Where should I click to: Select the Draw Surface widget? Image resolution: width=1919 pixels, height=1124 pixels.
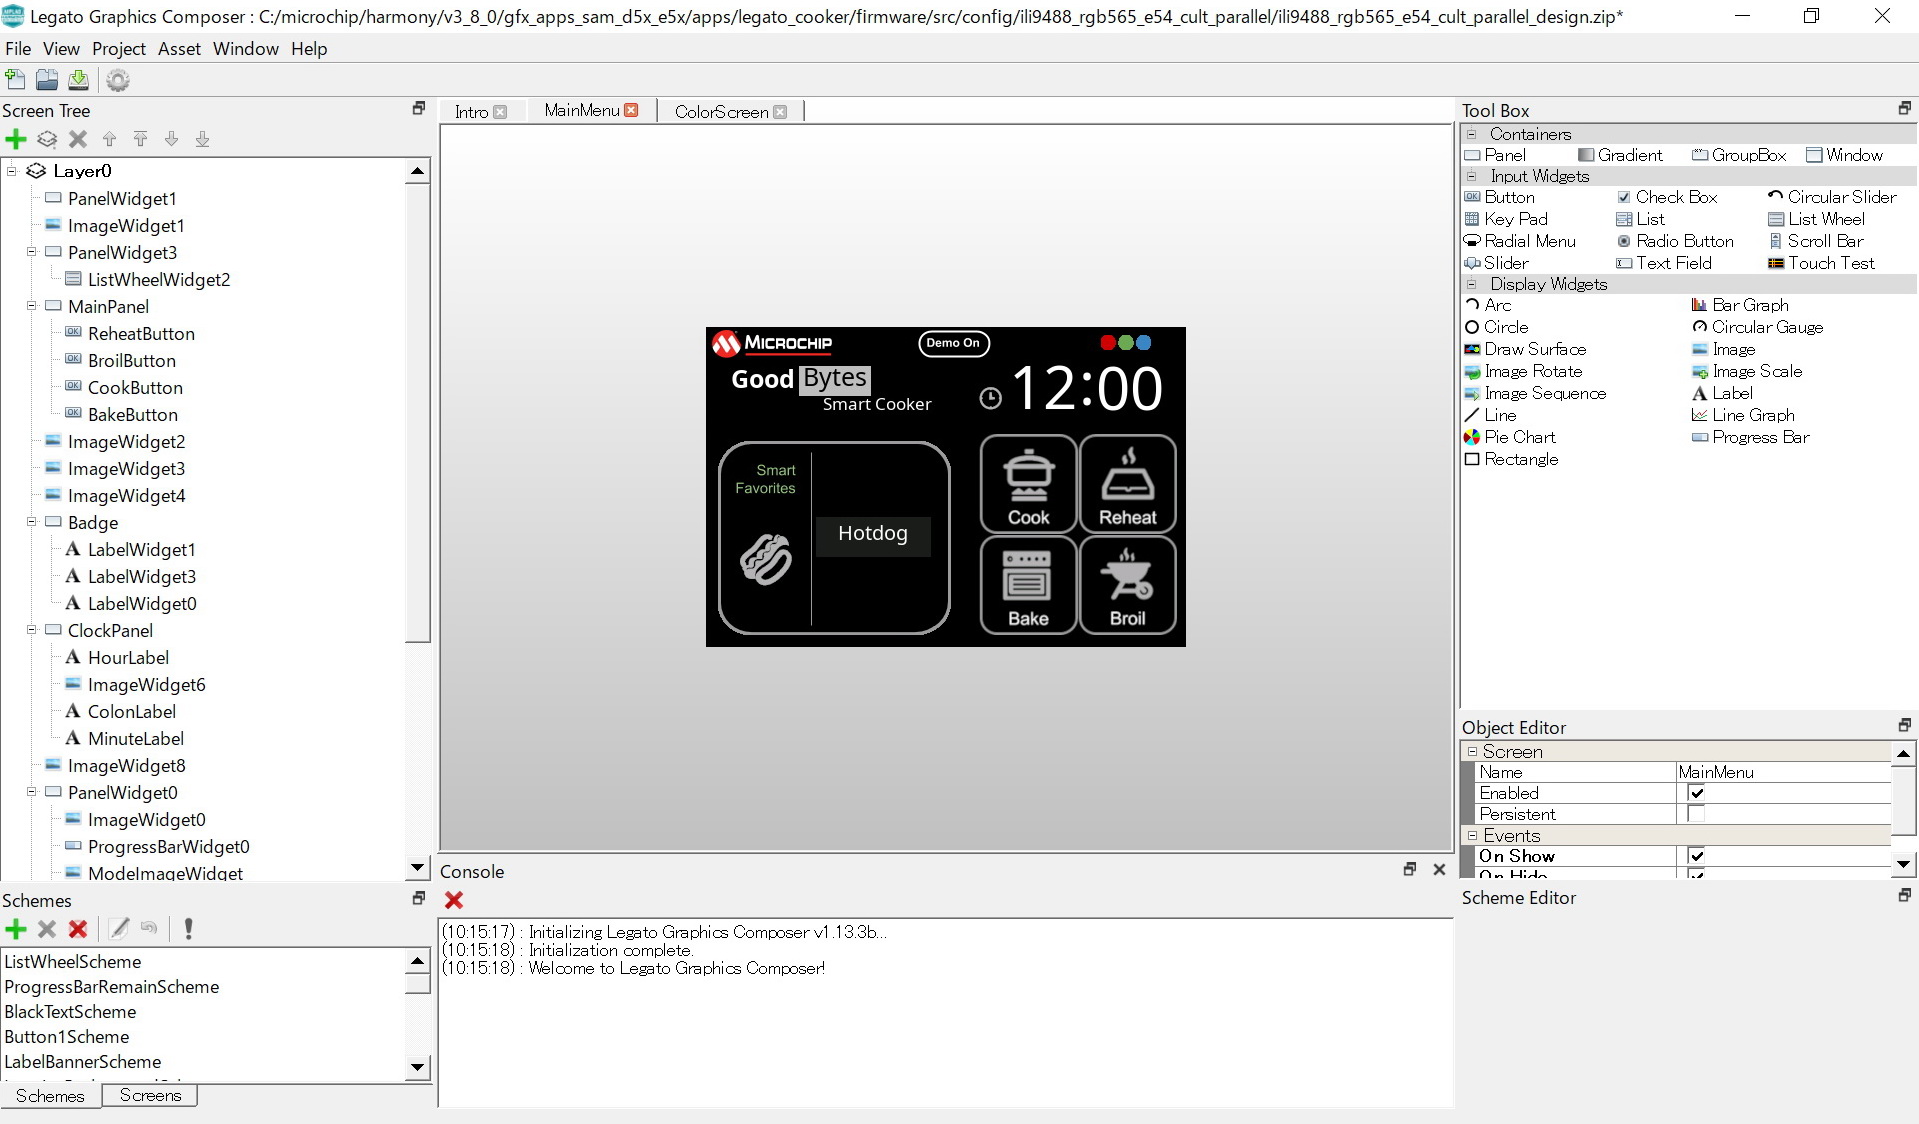point(1525,349)
